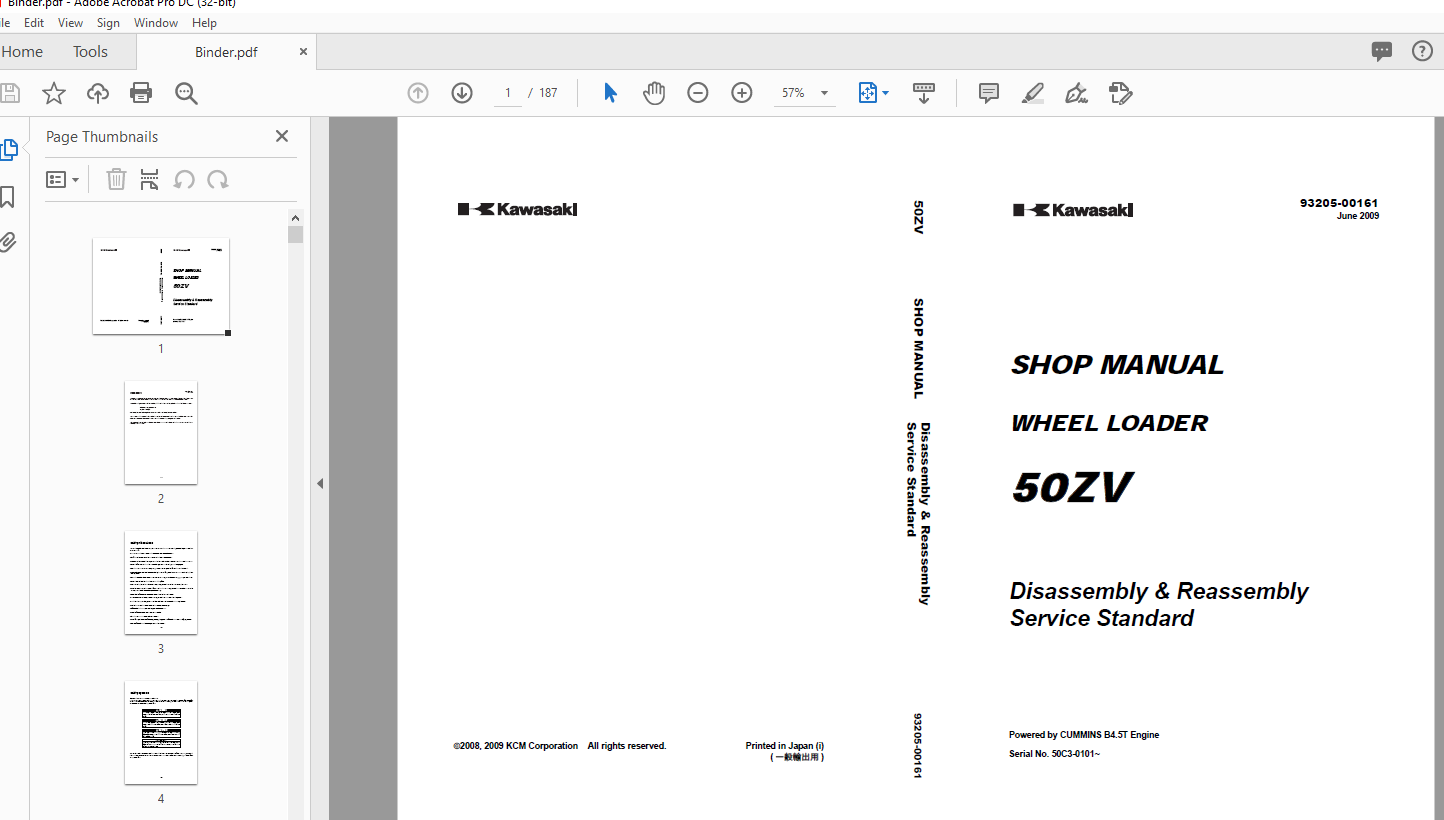Image resolution: width=1444 pixels, height=820 pixels.
Task: Click the 'WHEEL LOADER' heading text
Action: [1109, 423]
